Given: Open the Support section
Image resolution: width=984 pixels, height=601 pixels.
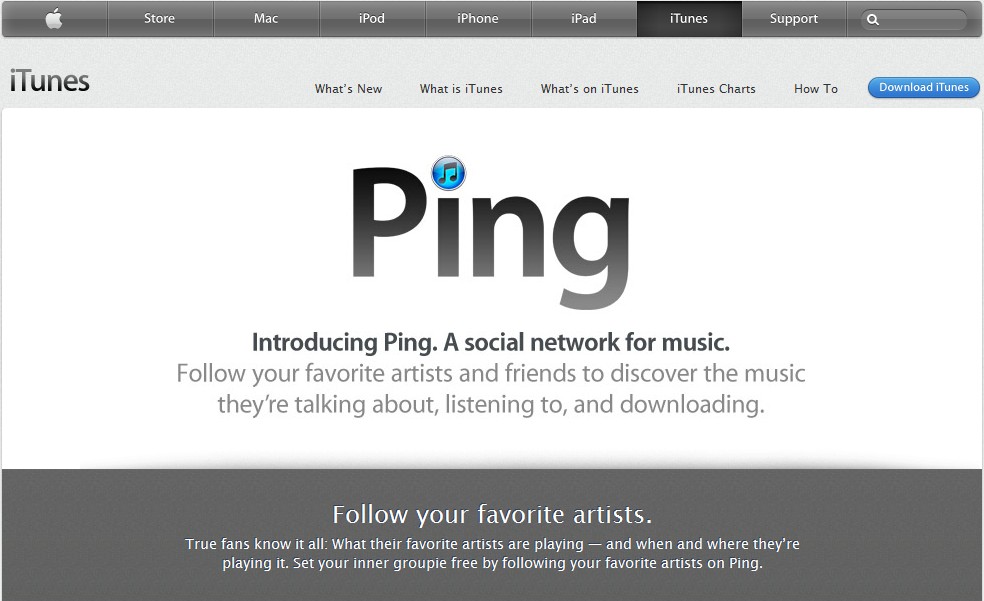Looking at the screenshot, I should click(x=794, y=19).
